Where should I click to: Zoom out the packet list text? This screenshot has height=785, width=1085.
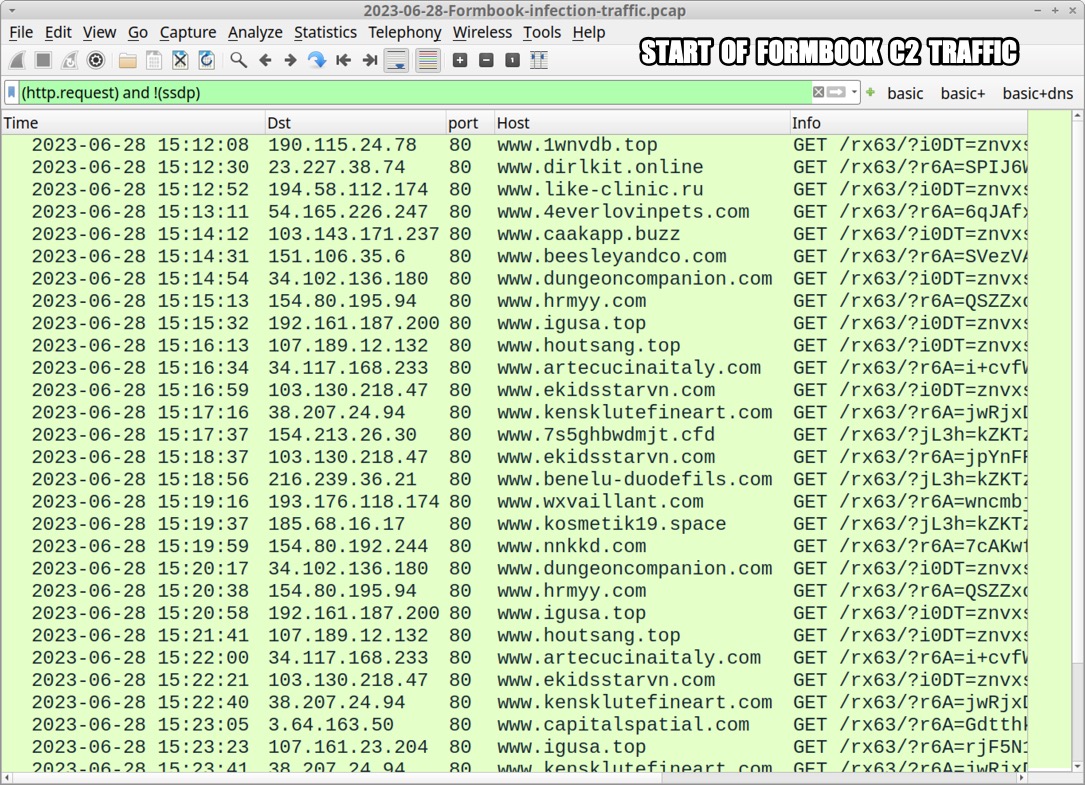pos(486,60)
